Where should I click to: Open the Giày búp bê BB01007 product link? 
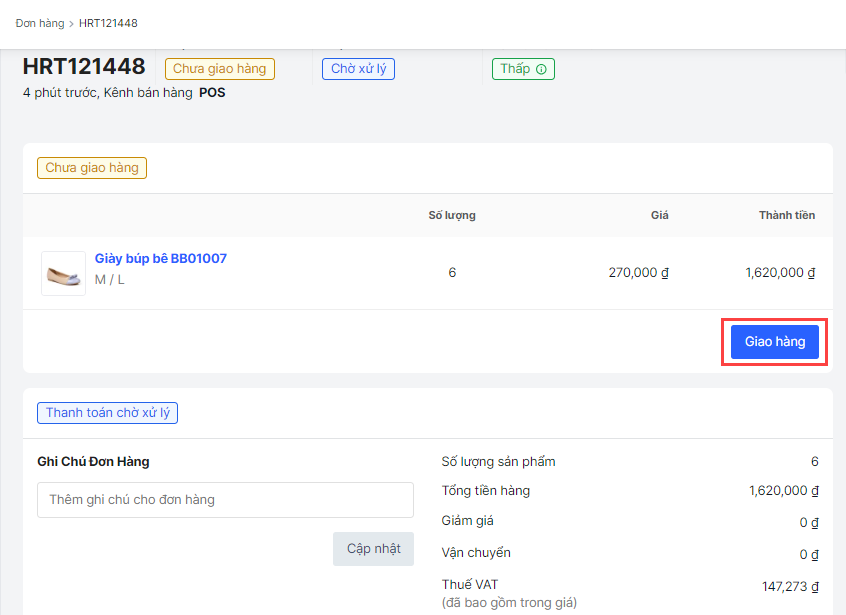click(161, 259)
